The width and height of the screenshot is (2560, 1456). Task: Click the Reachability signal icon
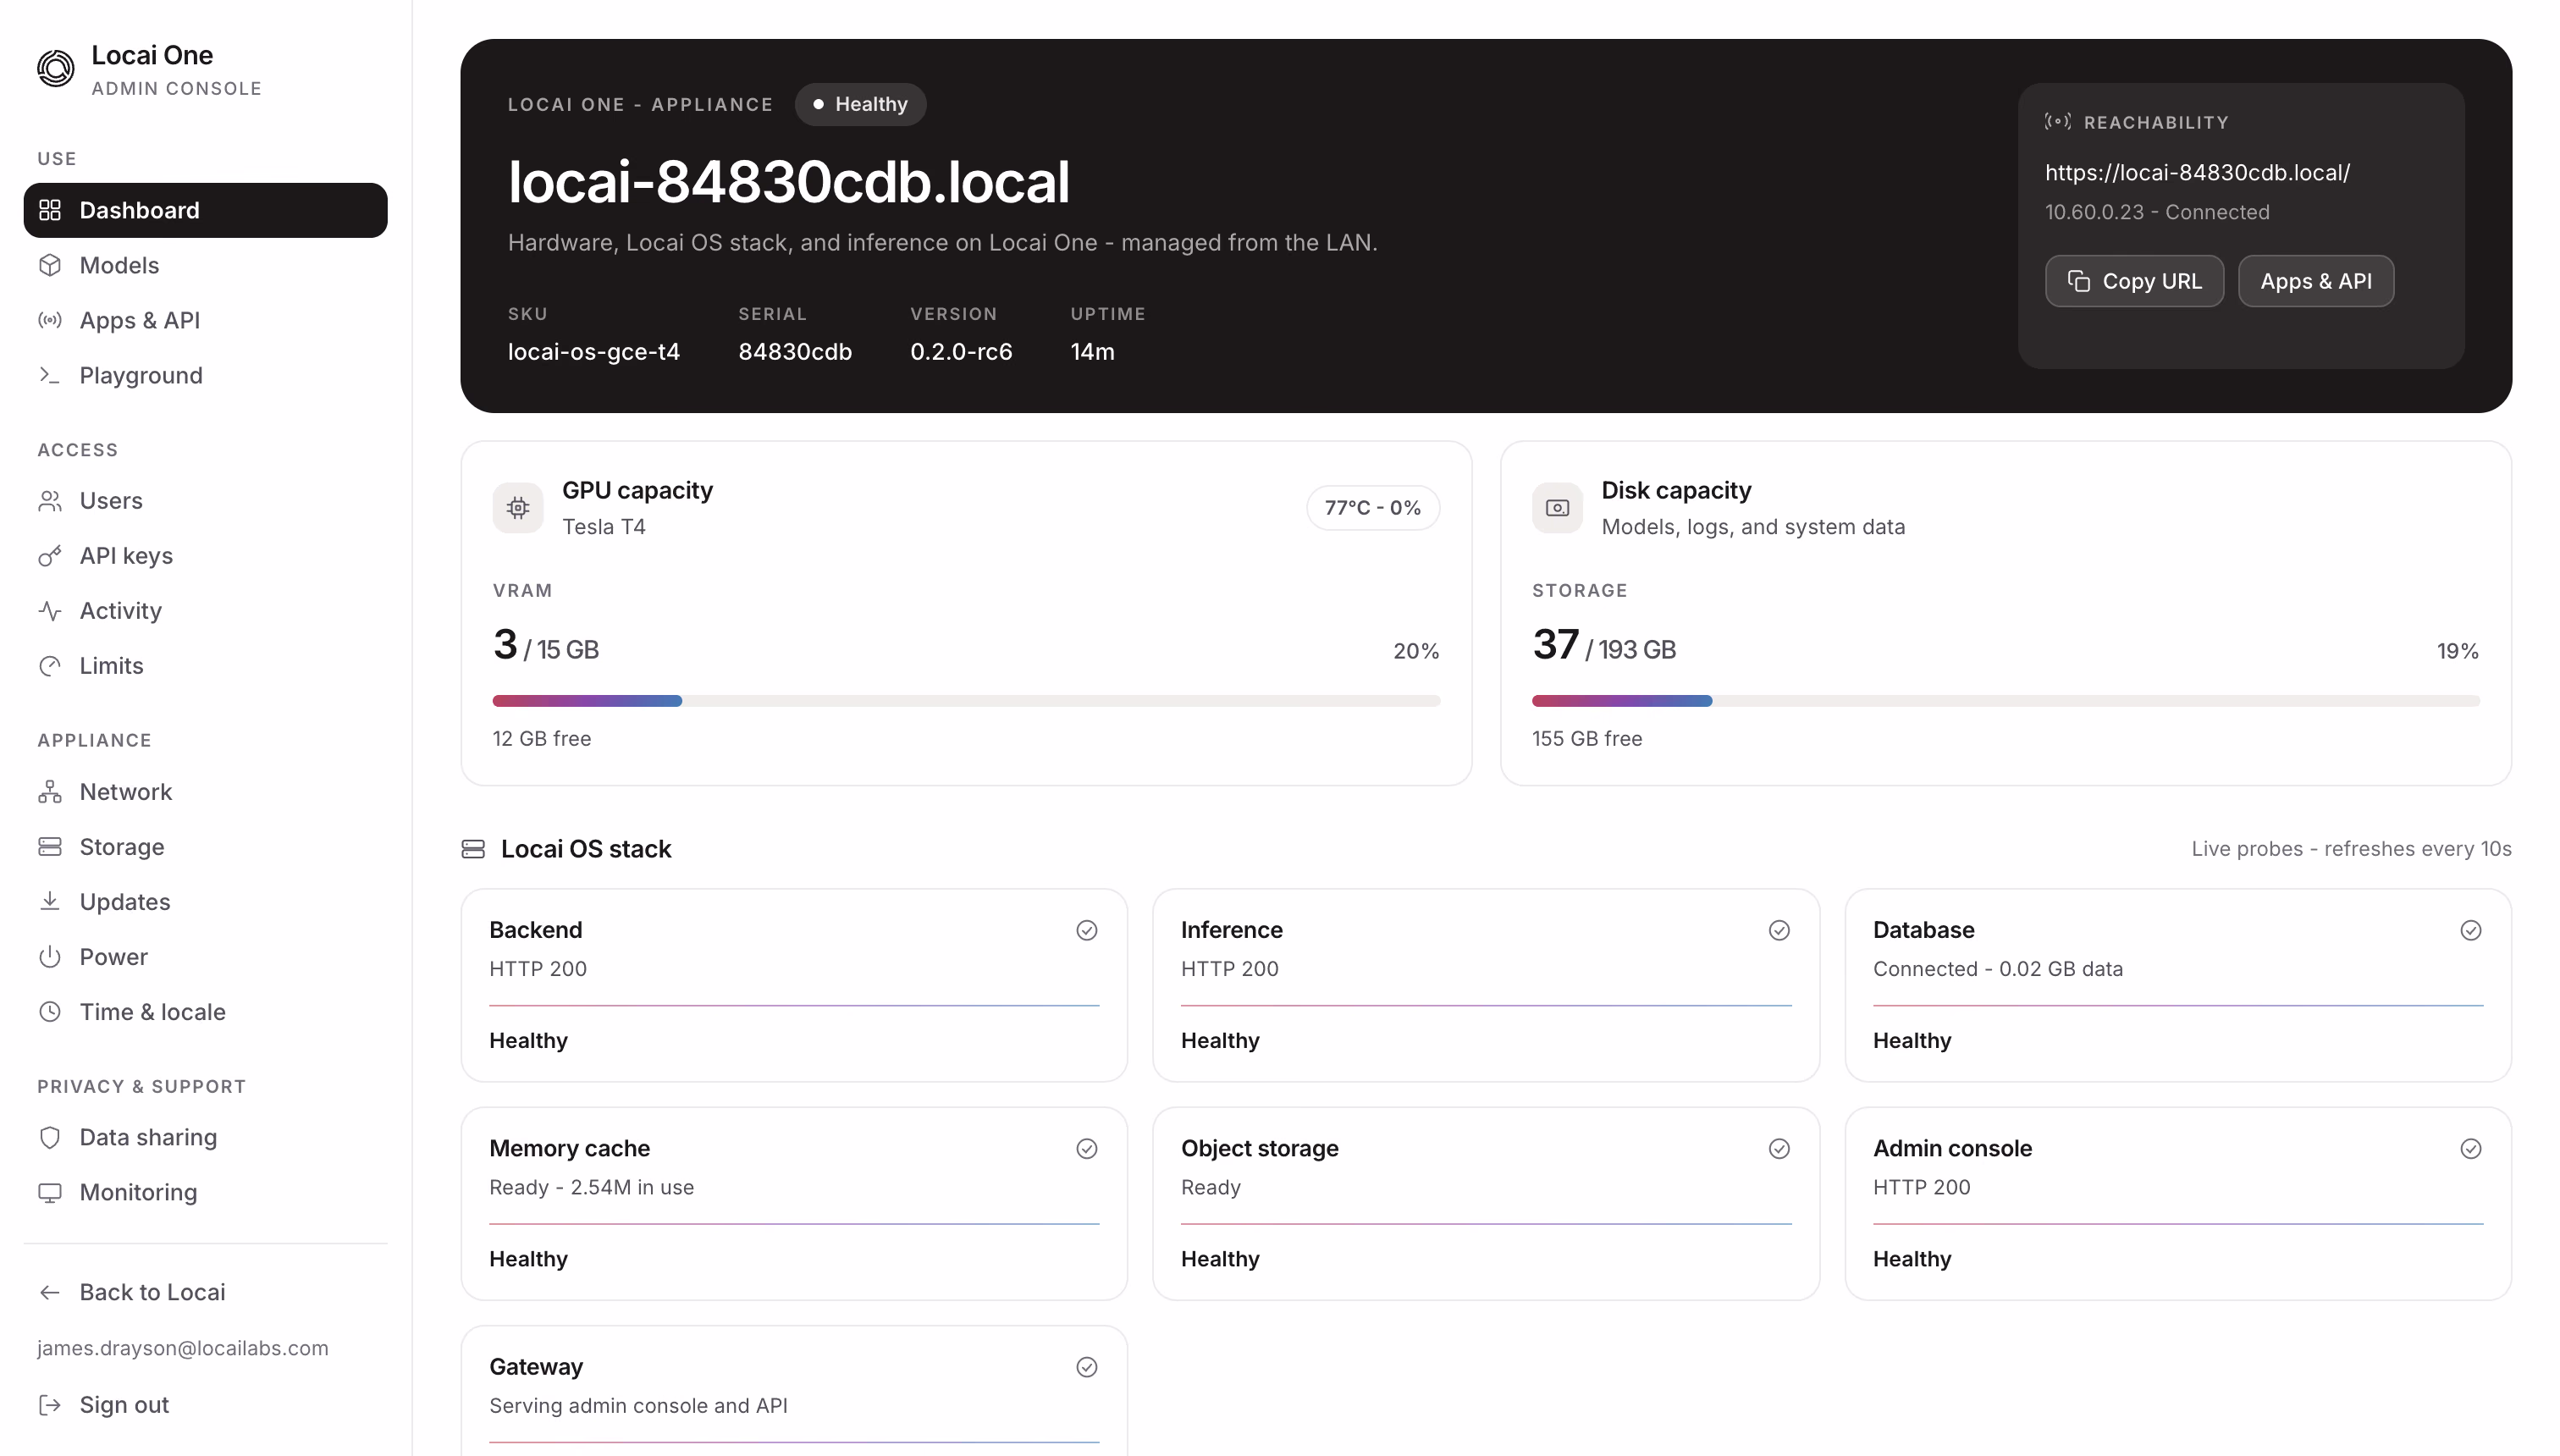tap(2057, 122)
